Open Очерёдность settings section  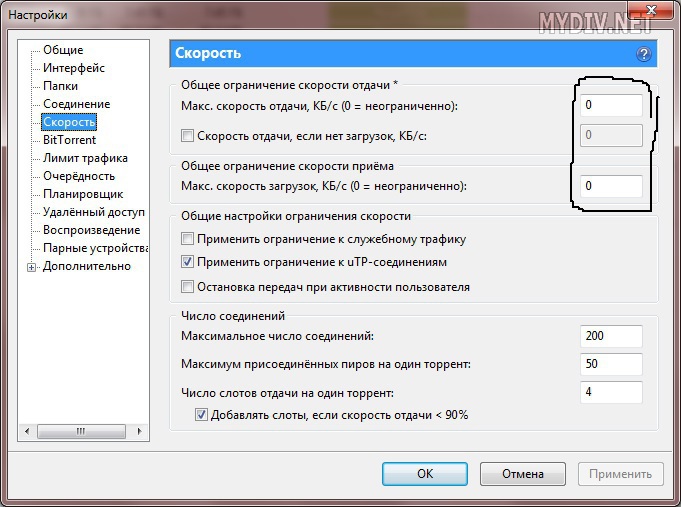point(79,176)
